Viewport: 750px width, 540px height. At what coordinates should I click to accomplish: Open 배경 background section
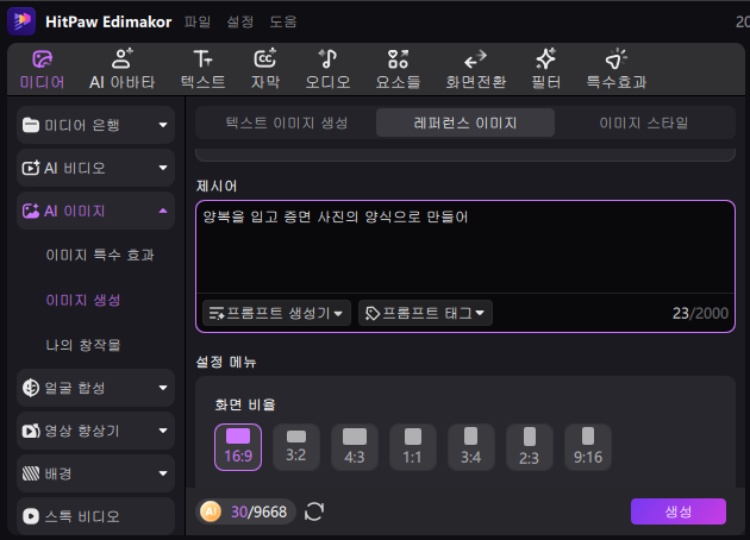pos(96,474)
